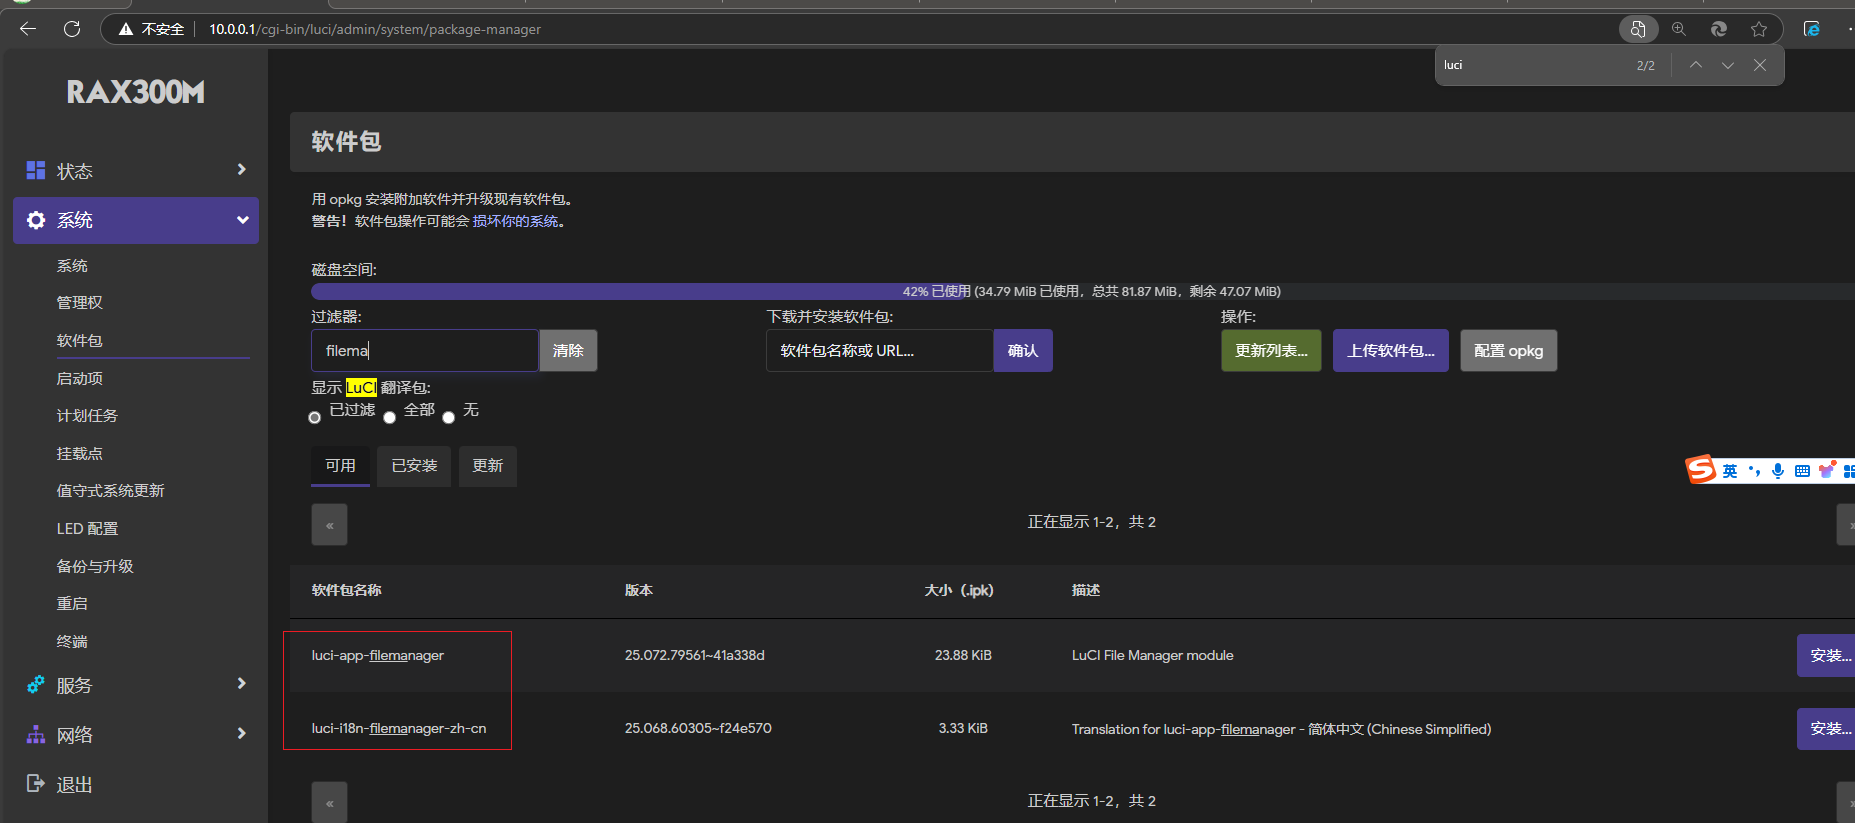The height and width of the screenshot is (823, 1855).
Task: Click version 25.072.79561~41a338d cell
Action: pos(695,656)
